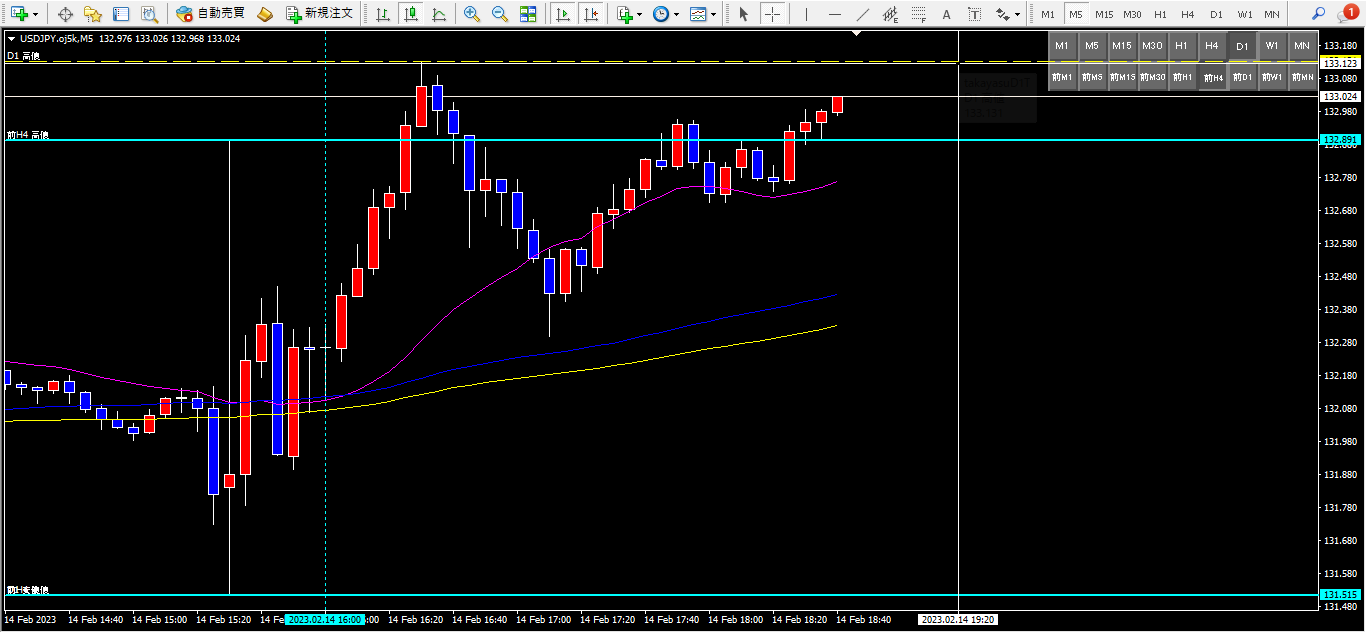Select the text label tool

coord(946,14)
